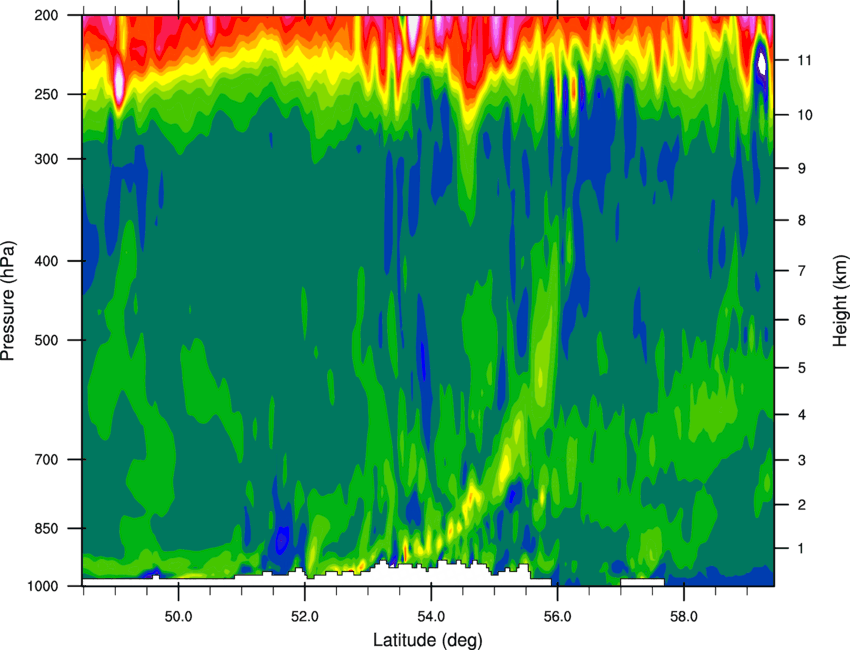Click the 7 km height label

(x=802, y=271)
